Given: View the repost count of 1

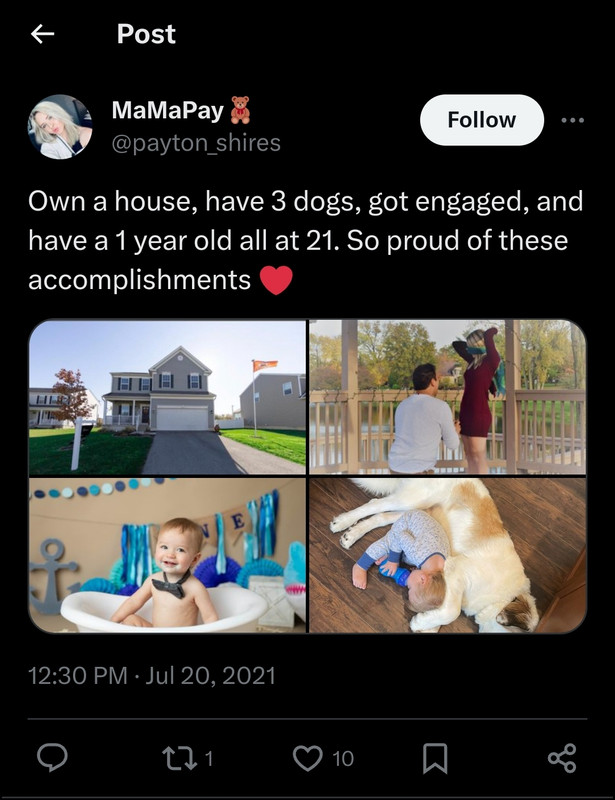Looking at the screenshot, I should (x=208, y=758).
